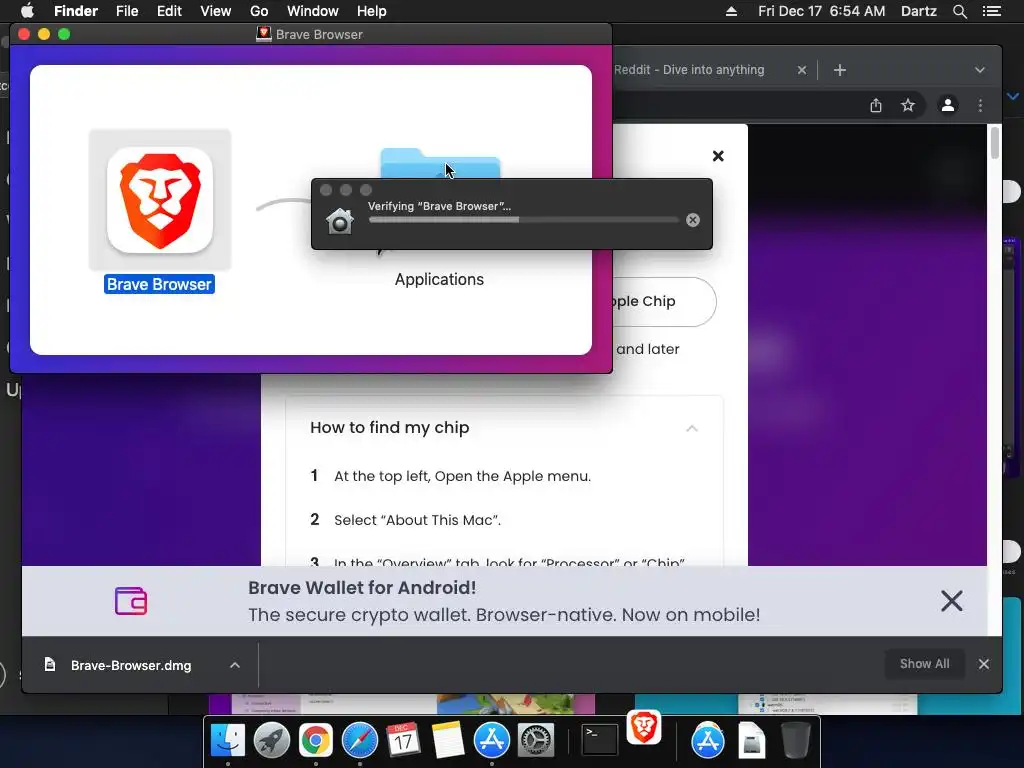Open Spotlight search in menu bar
Image resolution: width=1024 pixels, height=768 pixels.
pyautogui.click(x=959, y=11)
